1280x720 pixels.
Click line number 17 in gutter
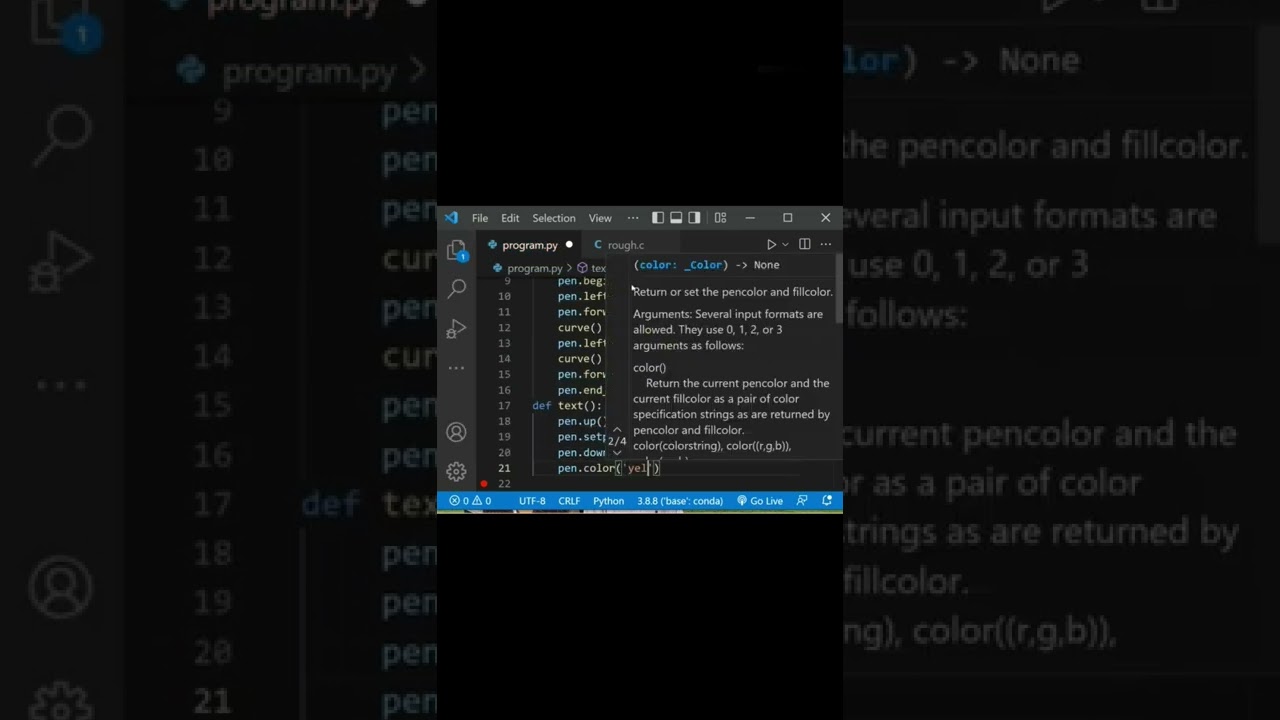click(504, 406)
